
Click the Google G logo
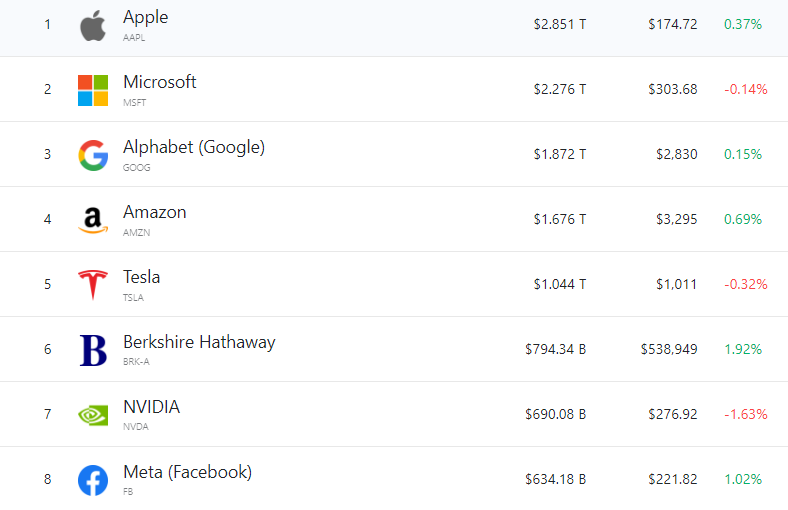[x=92, y=155]
